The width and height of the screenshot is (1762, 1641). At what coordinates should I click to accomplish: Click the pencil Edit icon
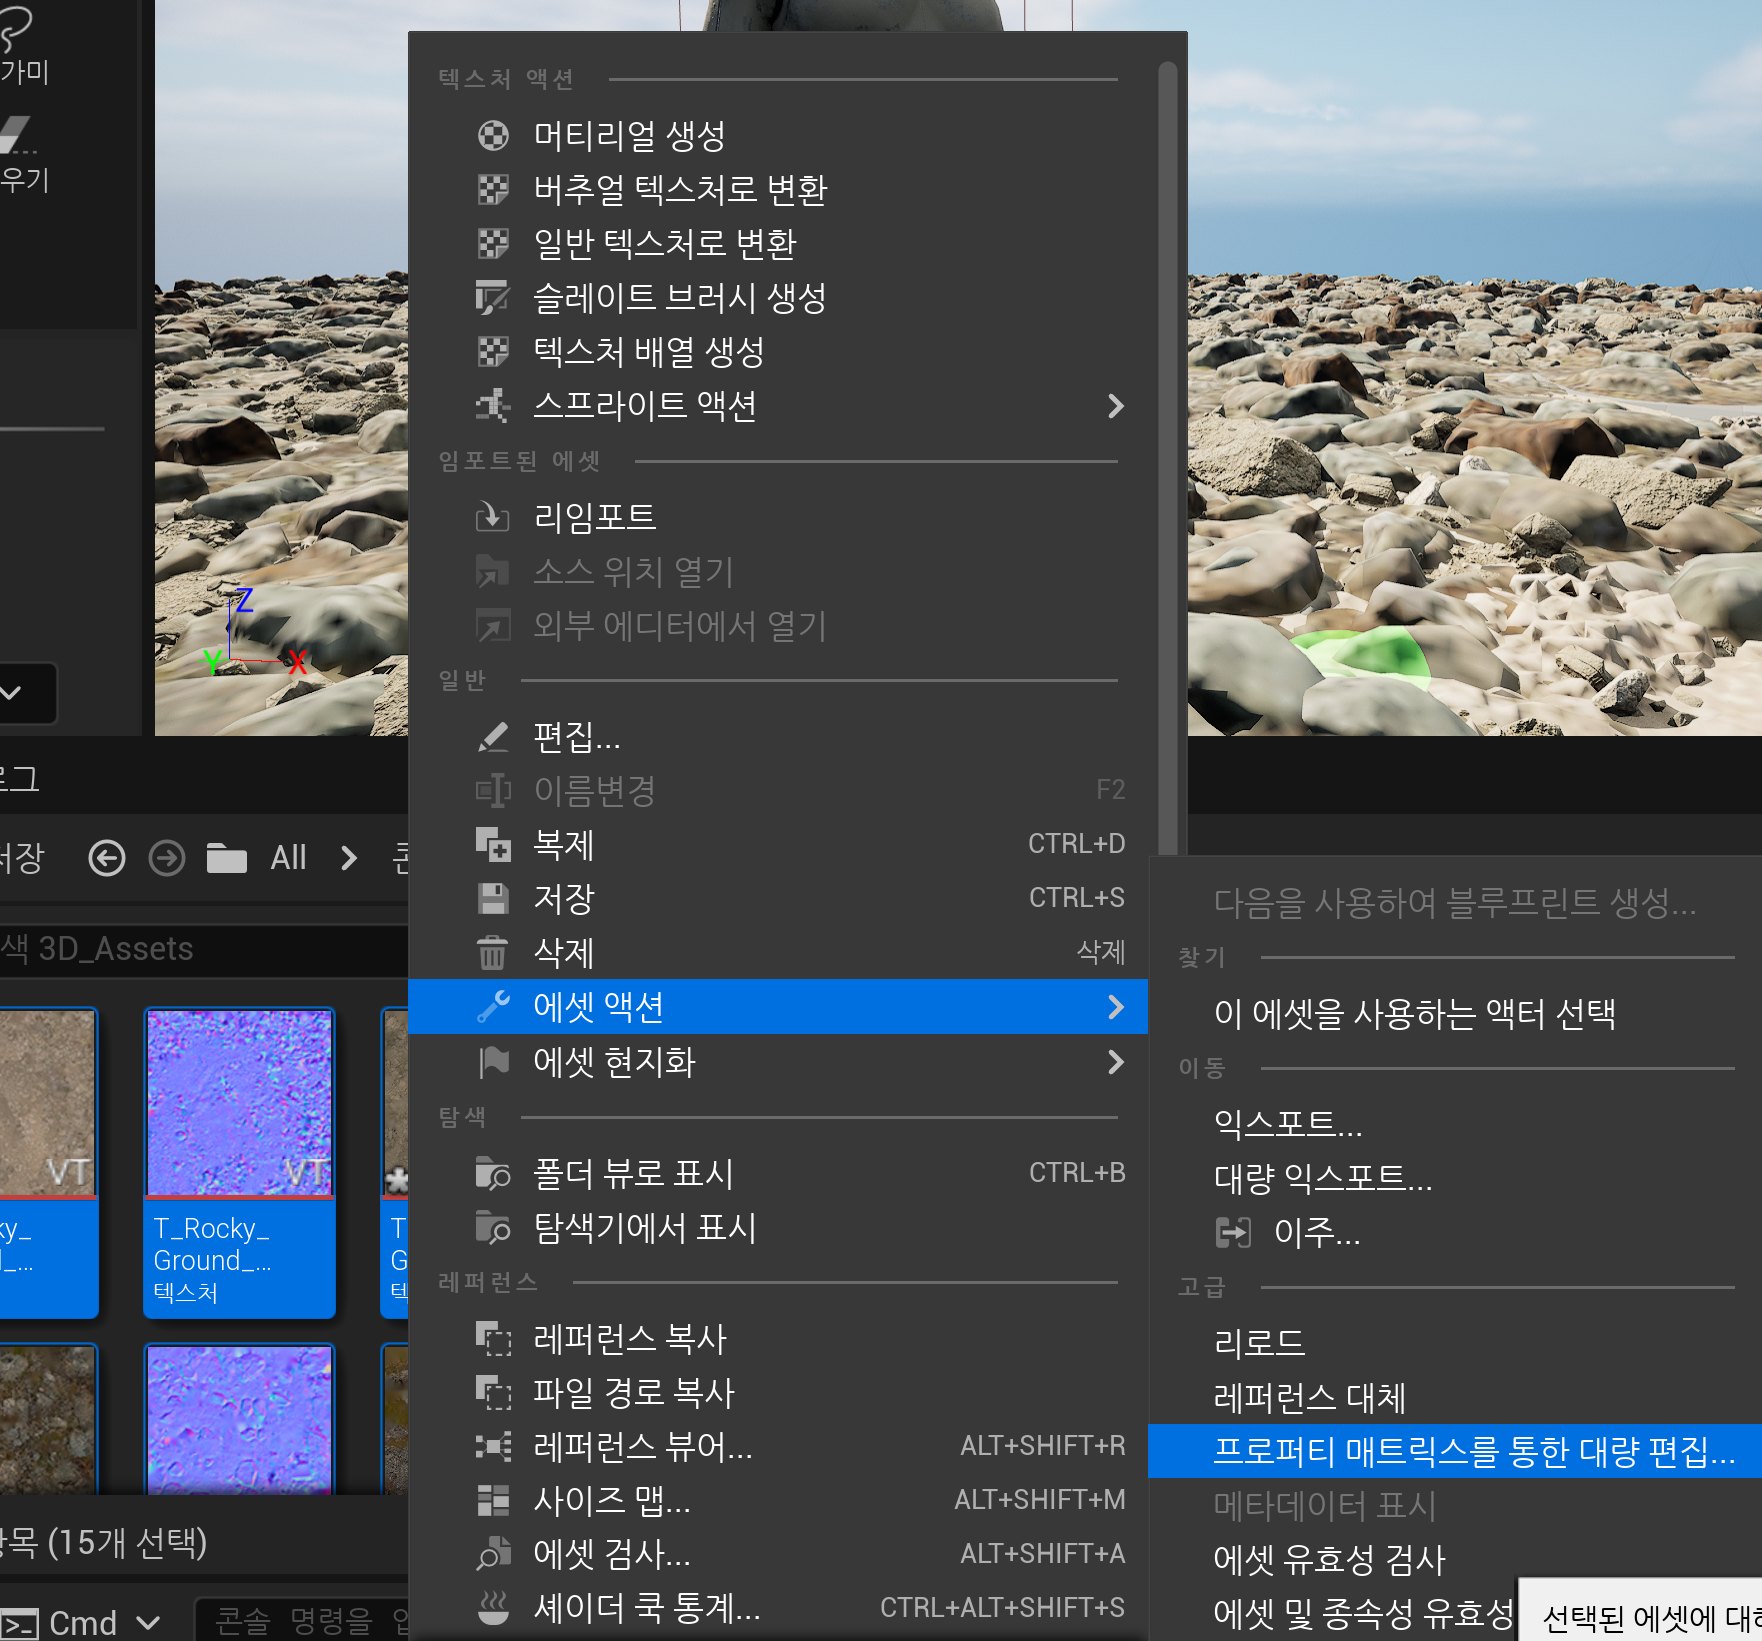tap(493, 737)
